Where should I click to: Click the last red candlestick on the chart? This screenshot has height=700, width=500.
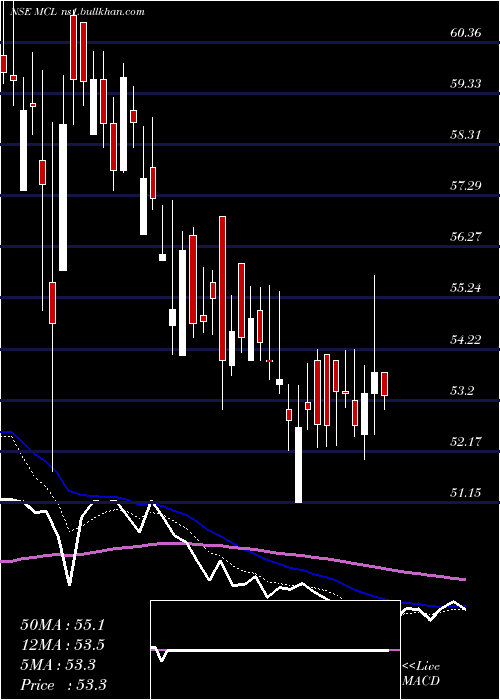tap(384, 383)
